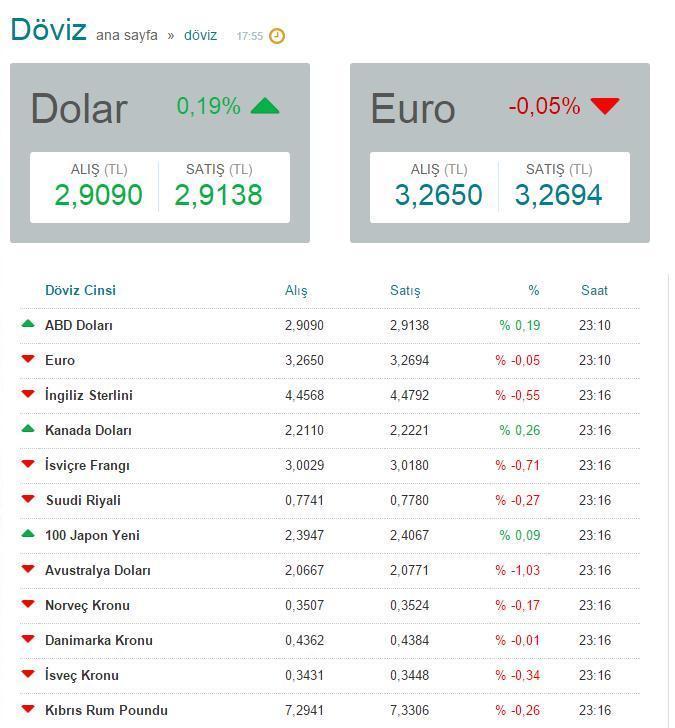Viewport: 675px width, 728px height.
Task: Click green up arrow beside ABD Doları
Action: point(28,324)
